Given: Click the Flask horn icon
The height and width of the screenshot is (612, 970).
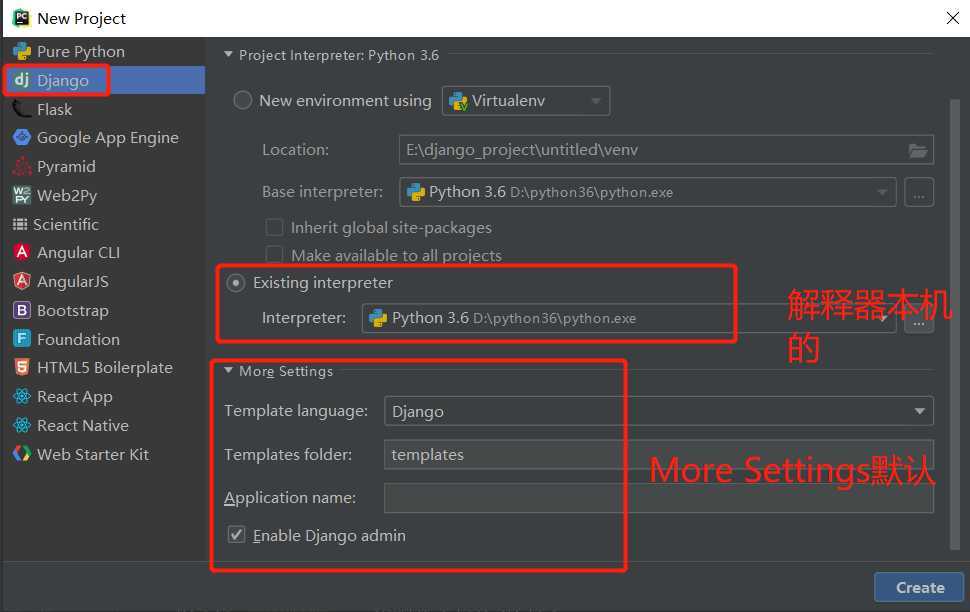Looking at the screenshot, I should 22,110.
